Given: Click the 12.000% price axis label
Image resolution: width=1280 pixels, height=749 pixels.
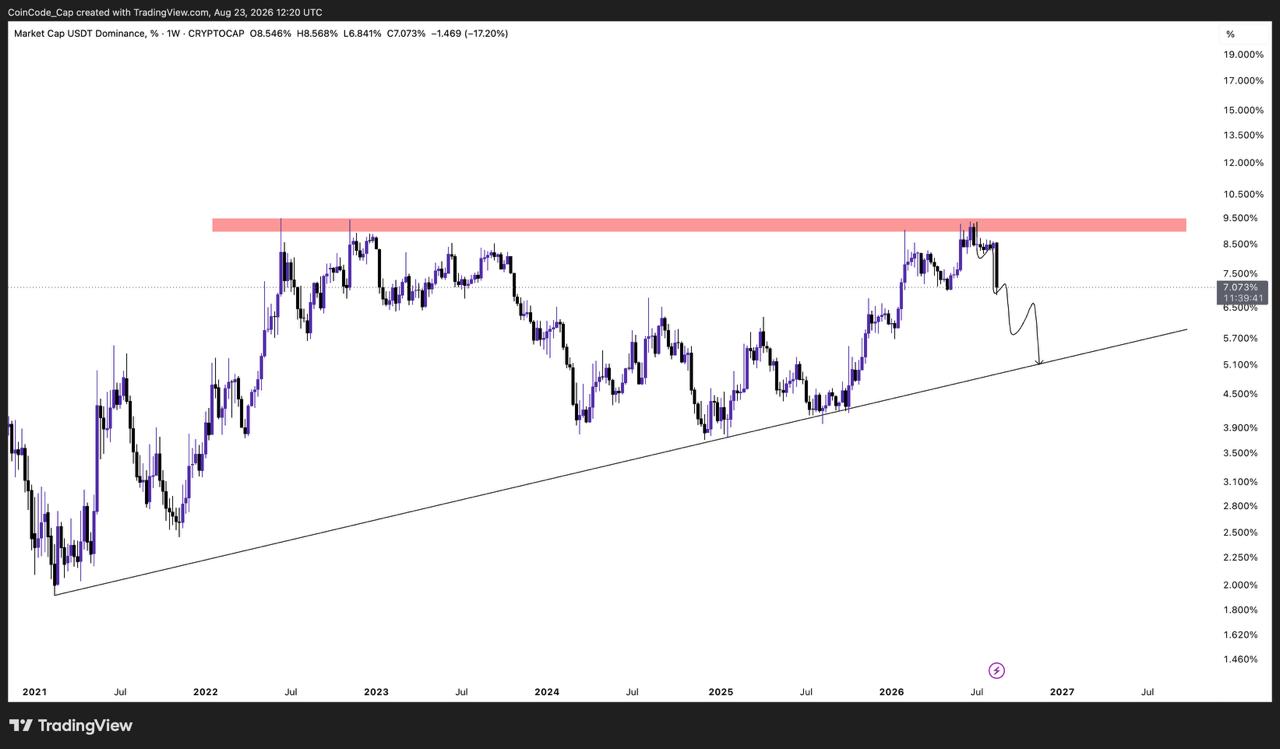Looking at the screenshot, I should point(1244,163).
